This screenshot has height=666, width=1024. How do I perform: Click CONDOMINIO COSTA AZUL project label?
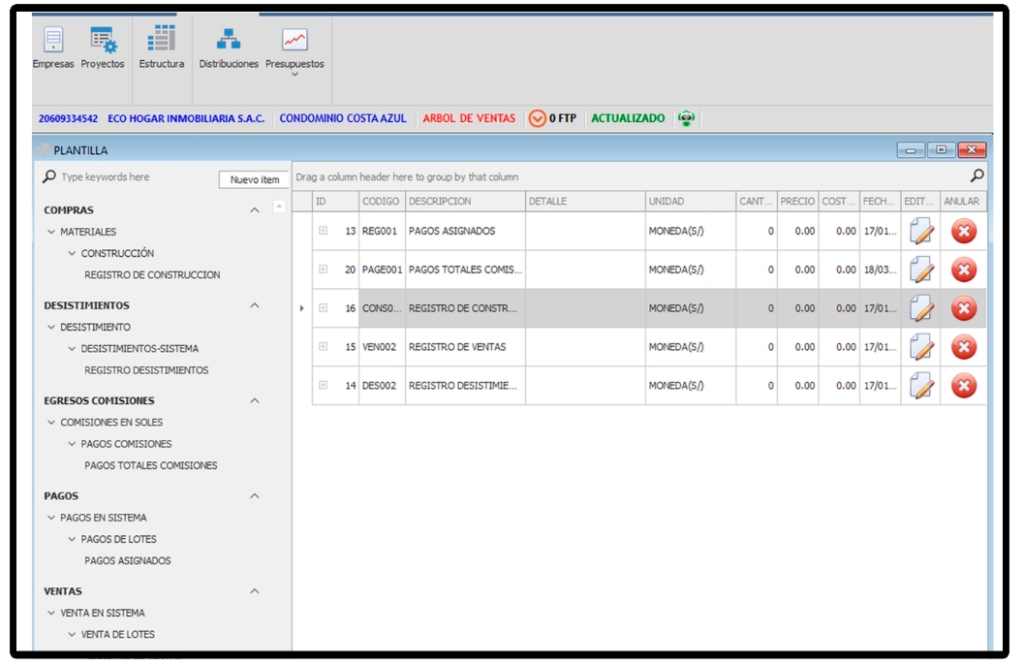point(343,118)
